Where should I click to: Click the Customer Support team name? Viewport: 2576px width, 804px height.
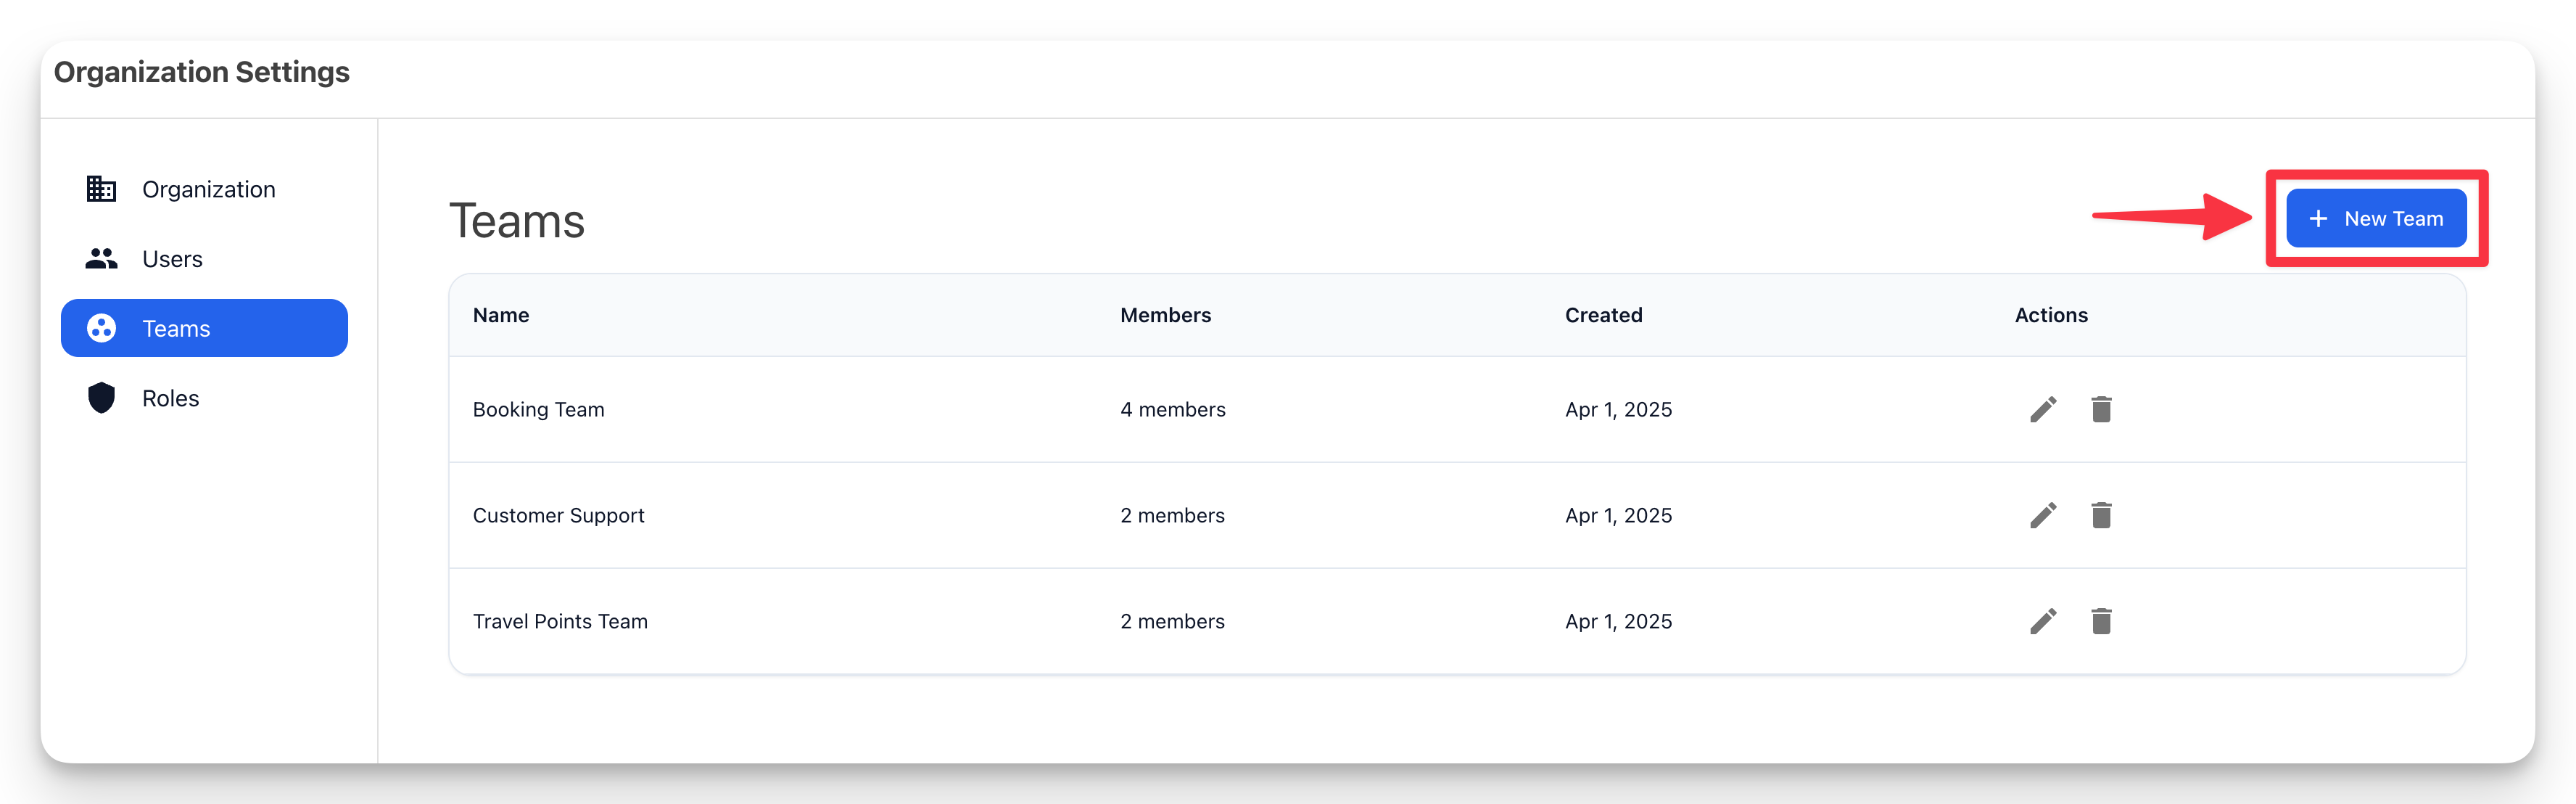[x=558, y=515]
